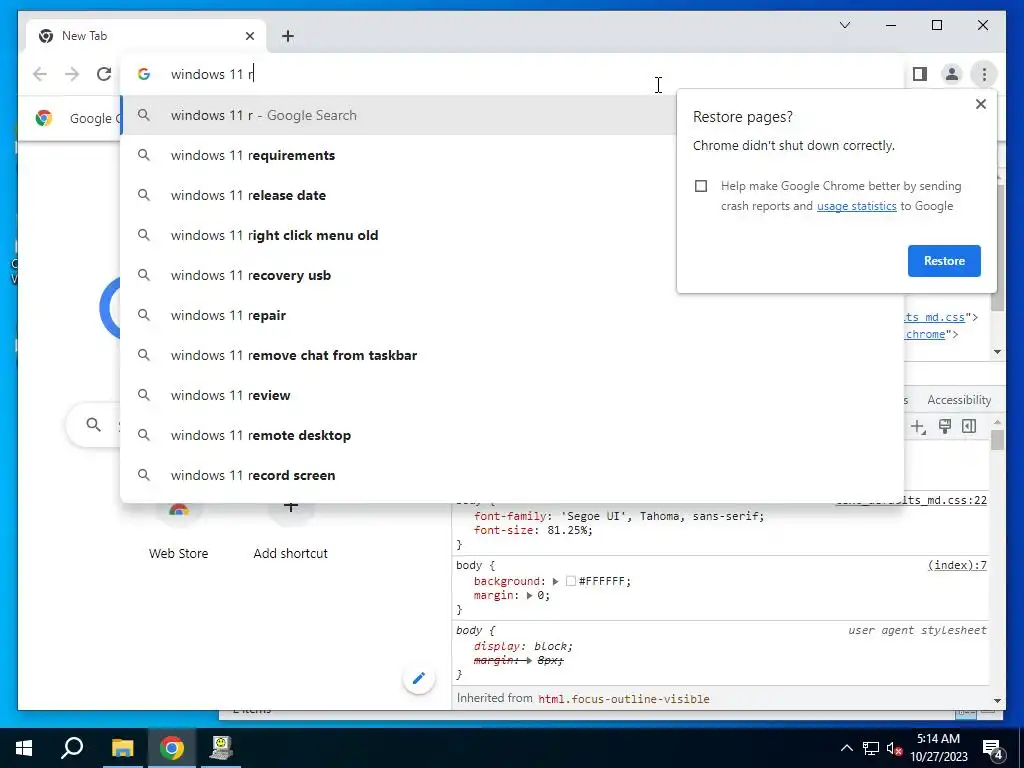Enable sending crash reports checkbox

pos(701,186)
